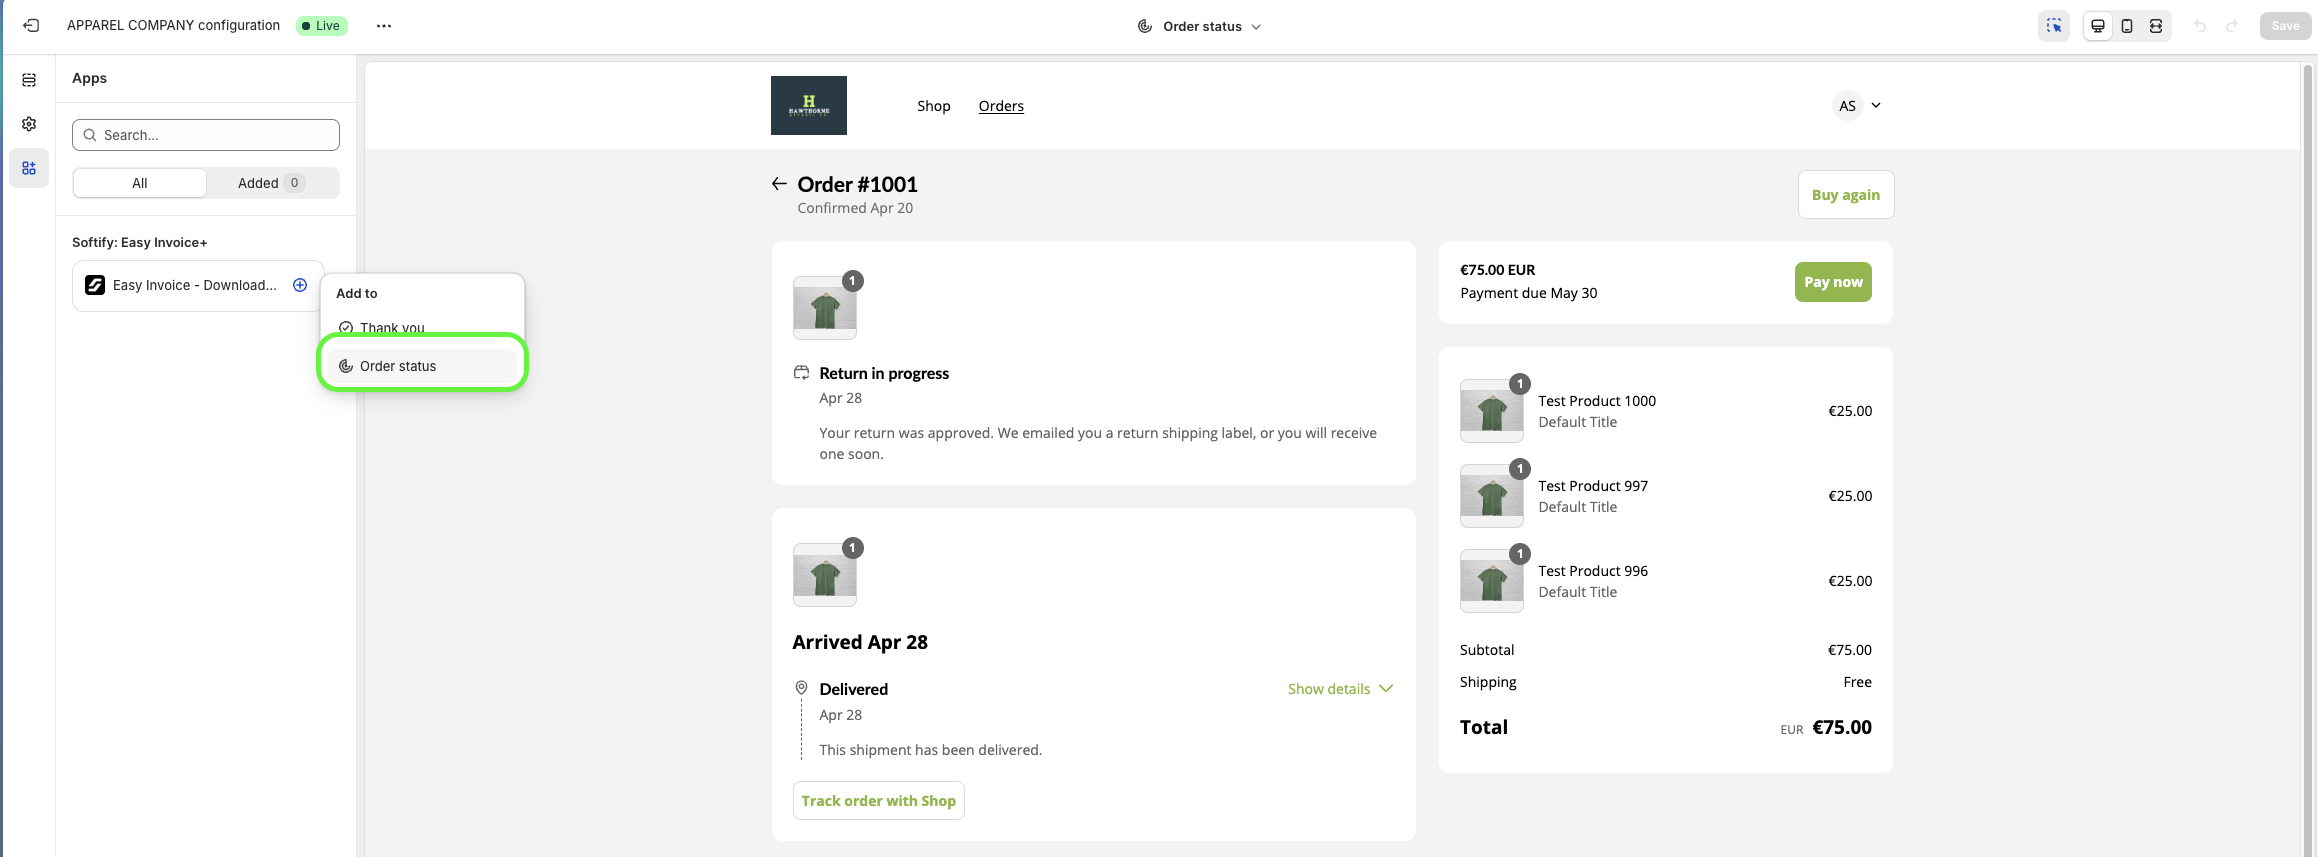The image size is (2318, 857).
Task: Click the exit editor icon
Action: click(31, 26)
